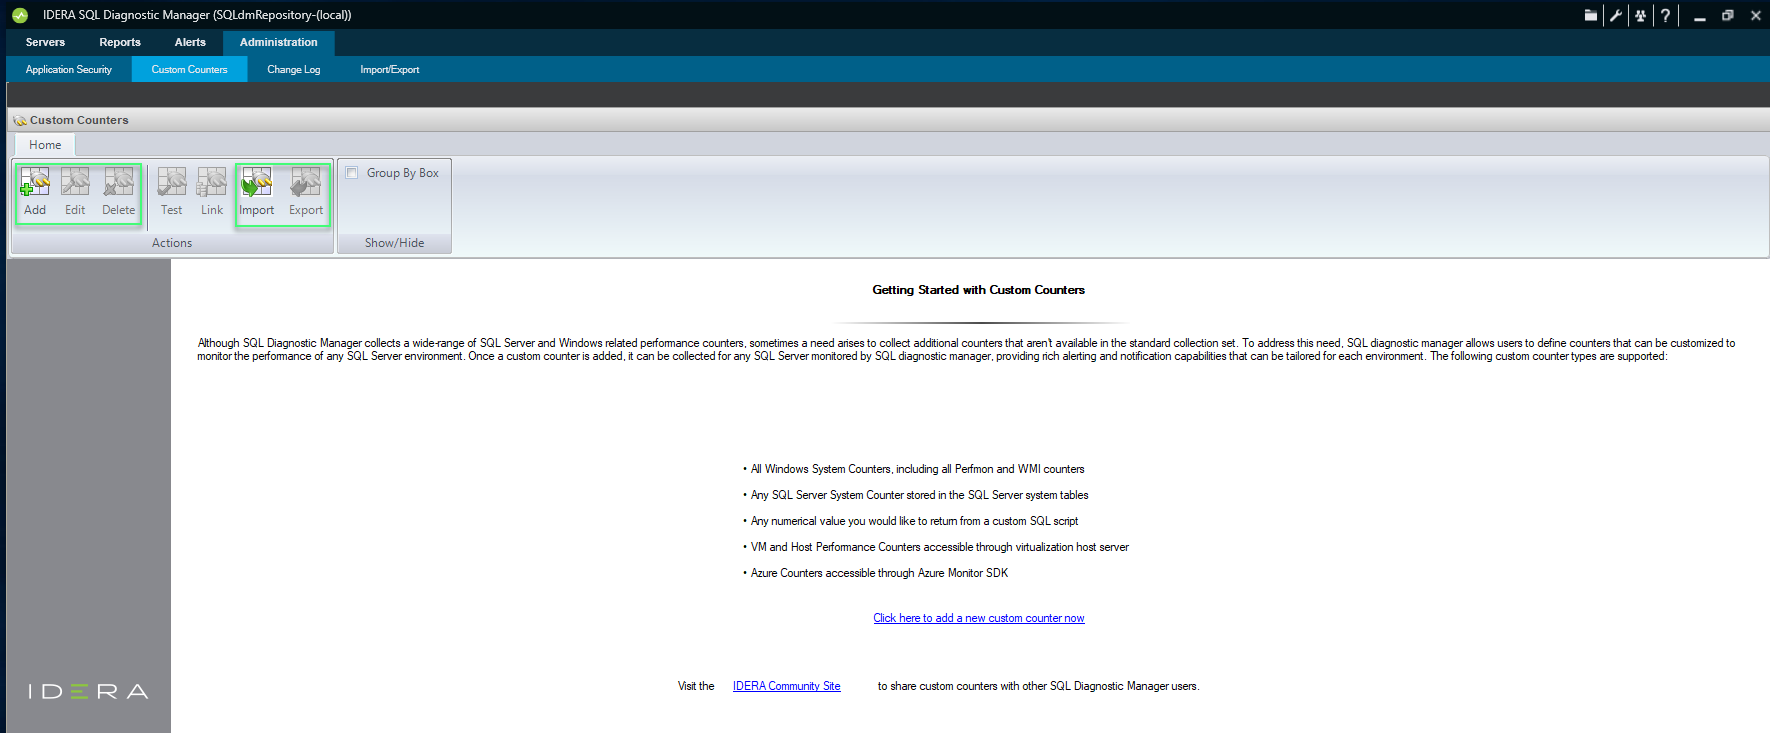Go to the Alerts tab

tap(190, 42)
